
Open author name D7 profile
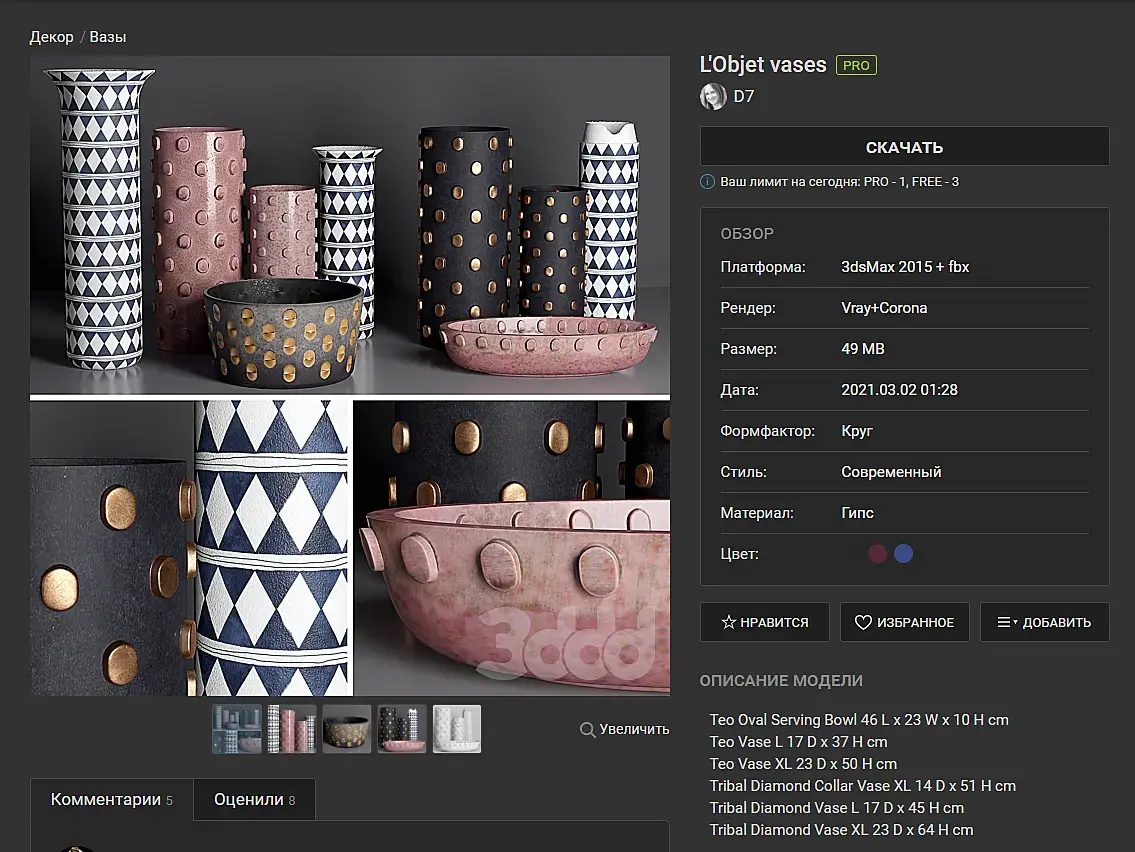pos(744,96)
